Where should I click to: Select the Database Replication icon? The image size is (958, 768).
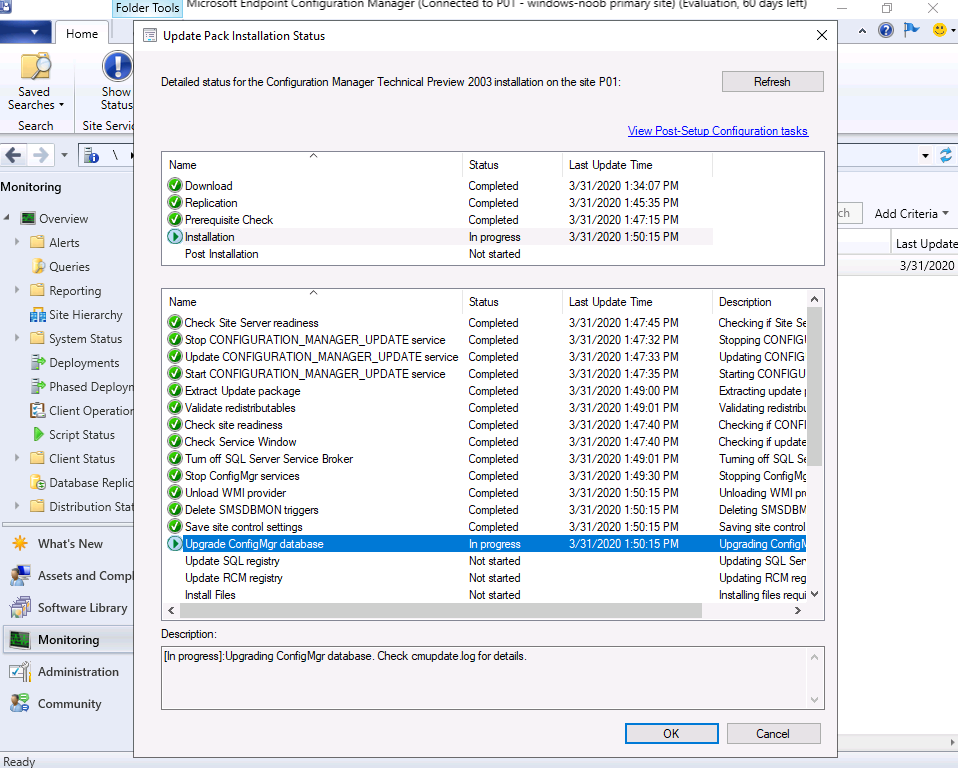pyautogui.click(x=38, y=483)
